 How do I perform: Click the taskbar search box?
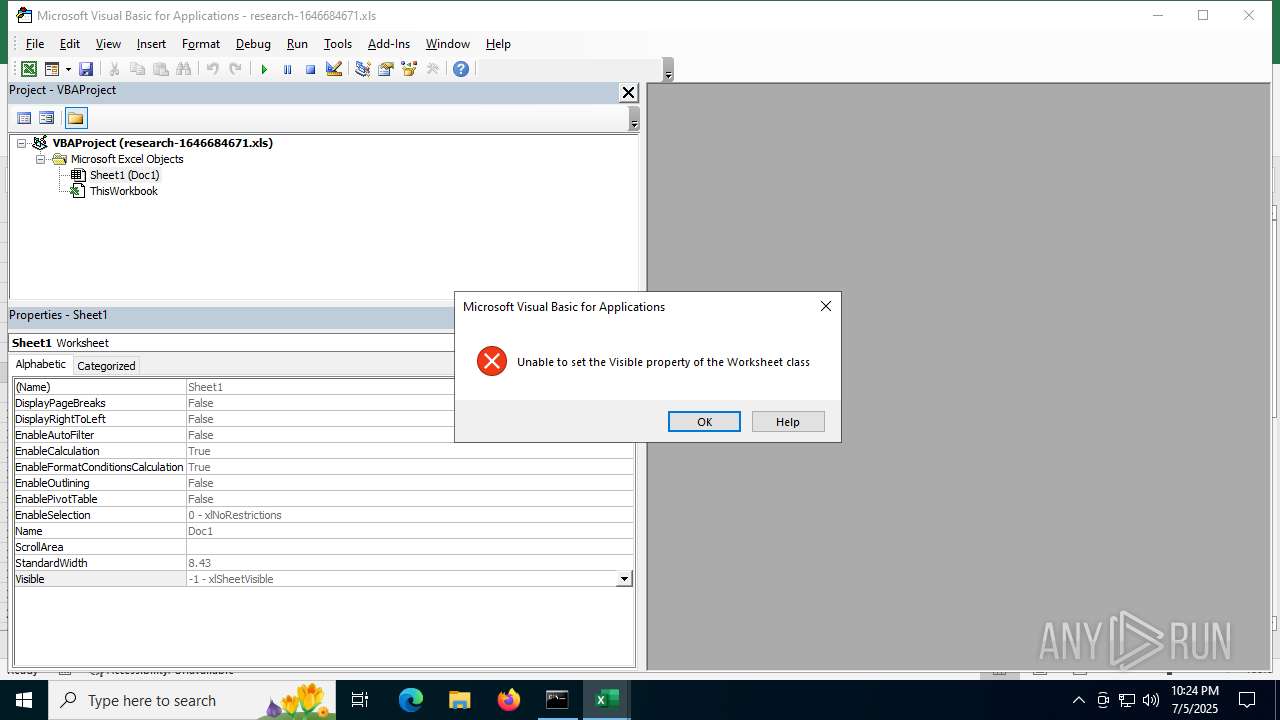tap(192, 700)
